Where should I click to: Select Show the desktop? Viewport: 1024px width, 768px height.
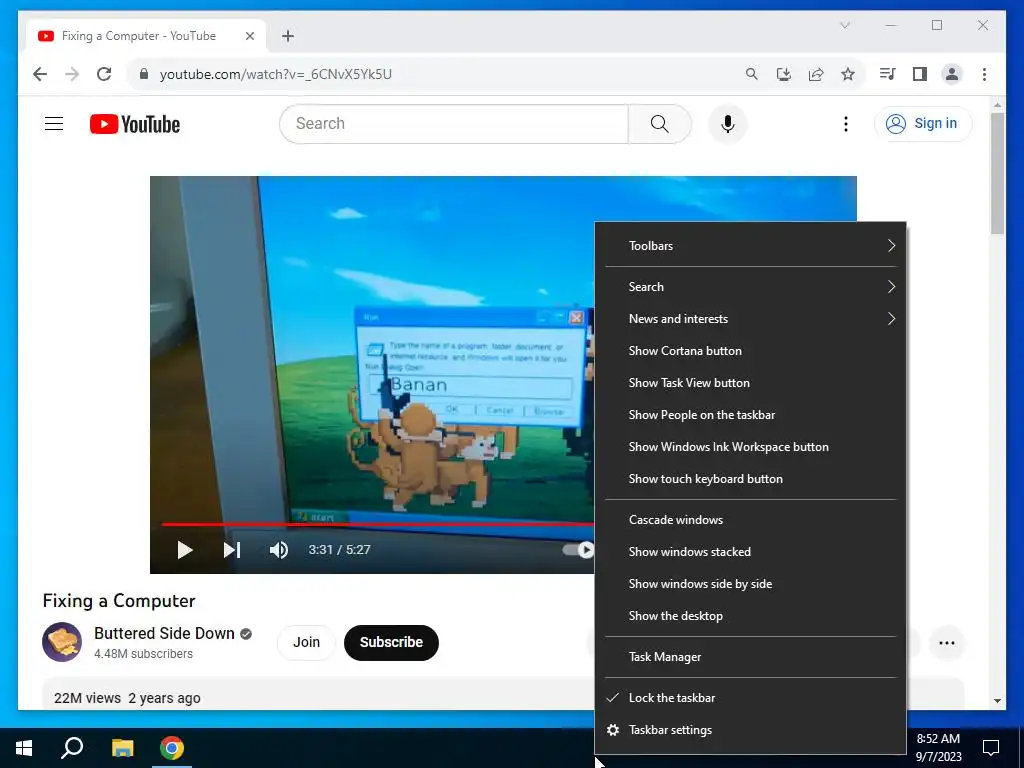750,616
